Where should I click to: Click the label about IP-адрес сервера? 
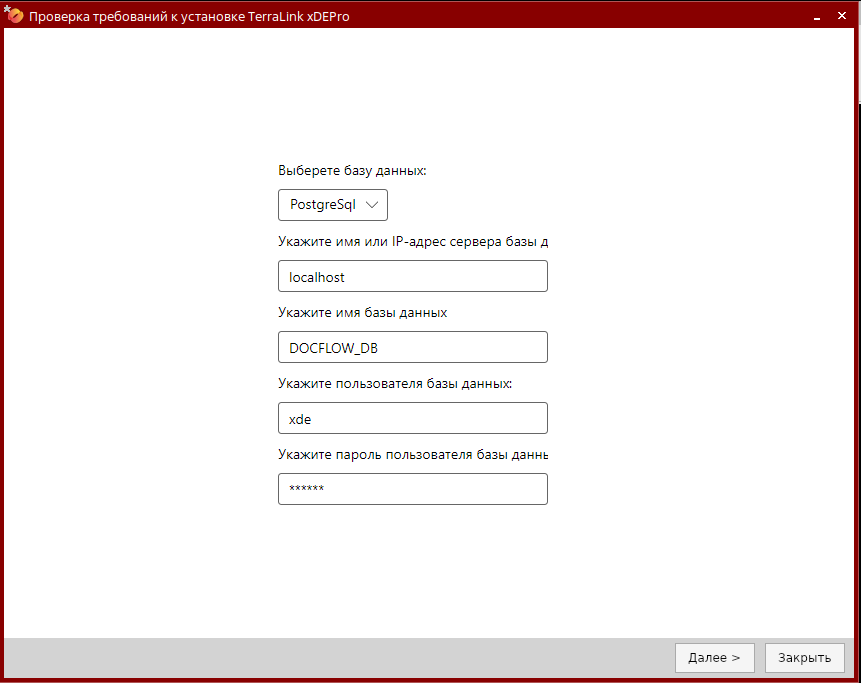413,242
